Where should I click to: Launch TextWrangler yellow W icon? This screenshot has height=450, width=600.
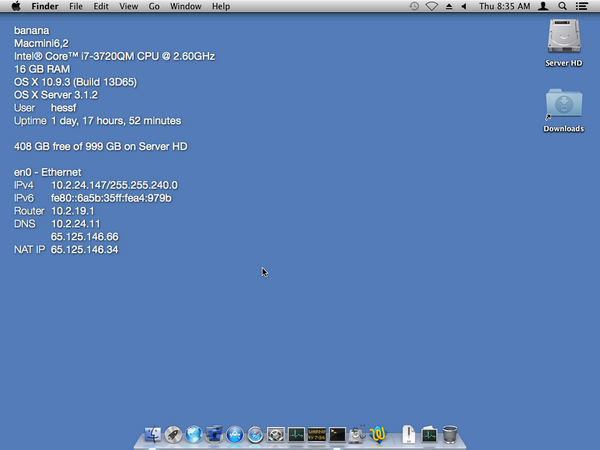[x=378, y=435]
